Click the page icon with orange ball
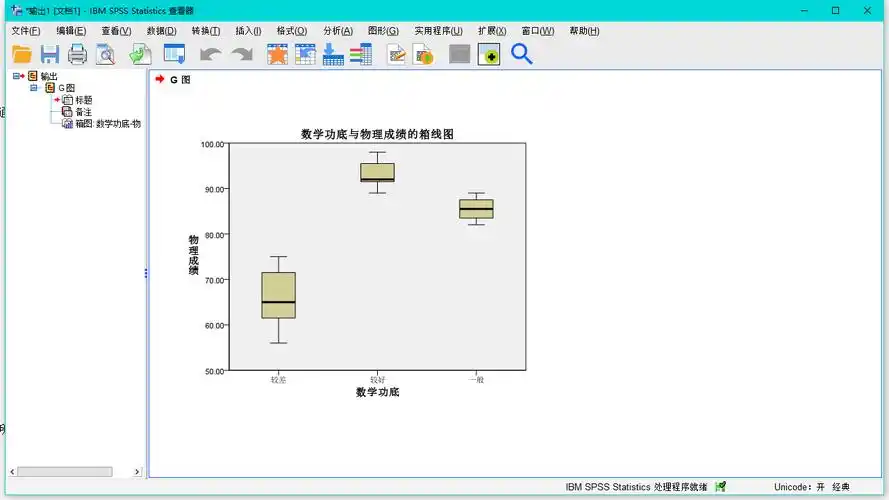The width and height of the screenshot is (889, 500). [x=424, y=54]
